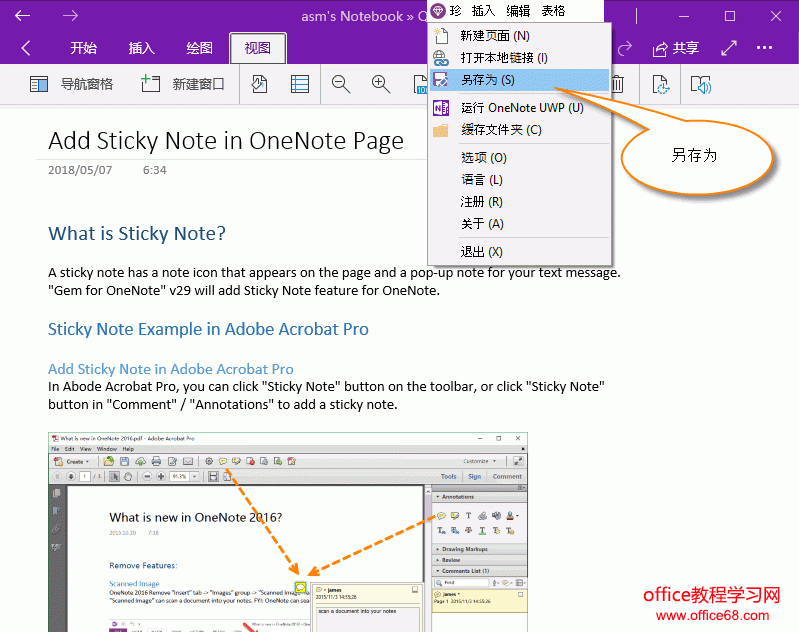Click the page time 6:34
Screen dimensions: 799x632
pos(154,170)
